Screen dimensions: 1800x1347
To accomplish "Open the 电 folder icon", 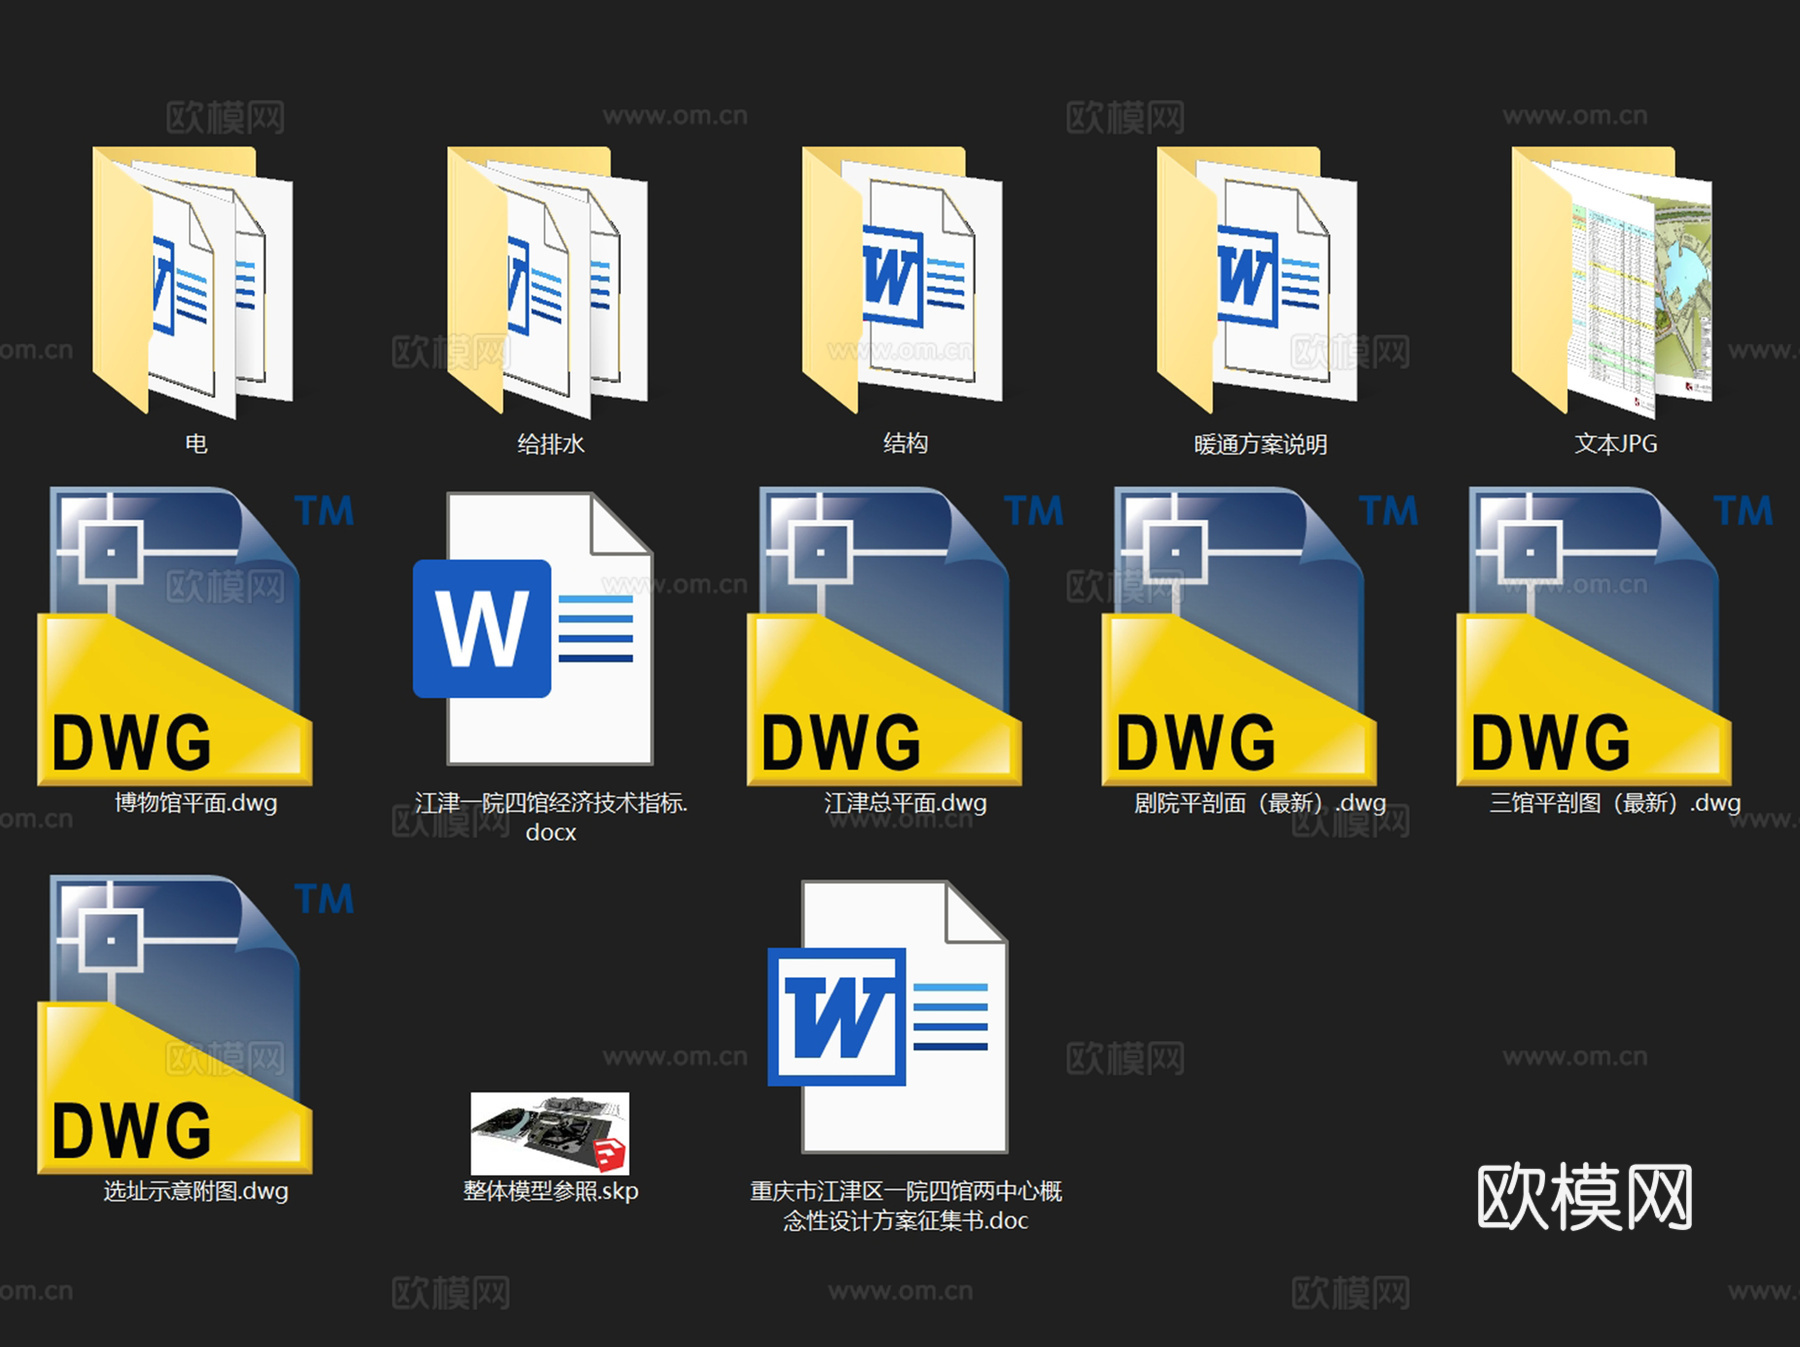I will click(x=193, y=281).
